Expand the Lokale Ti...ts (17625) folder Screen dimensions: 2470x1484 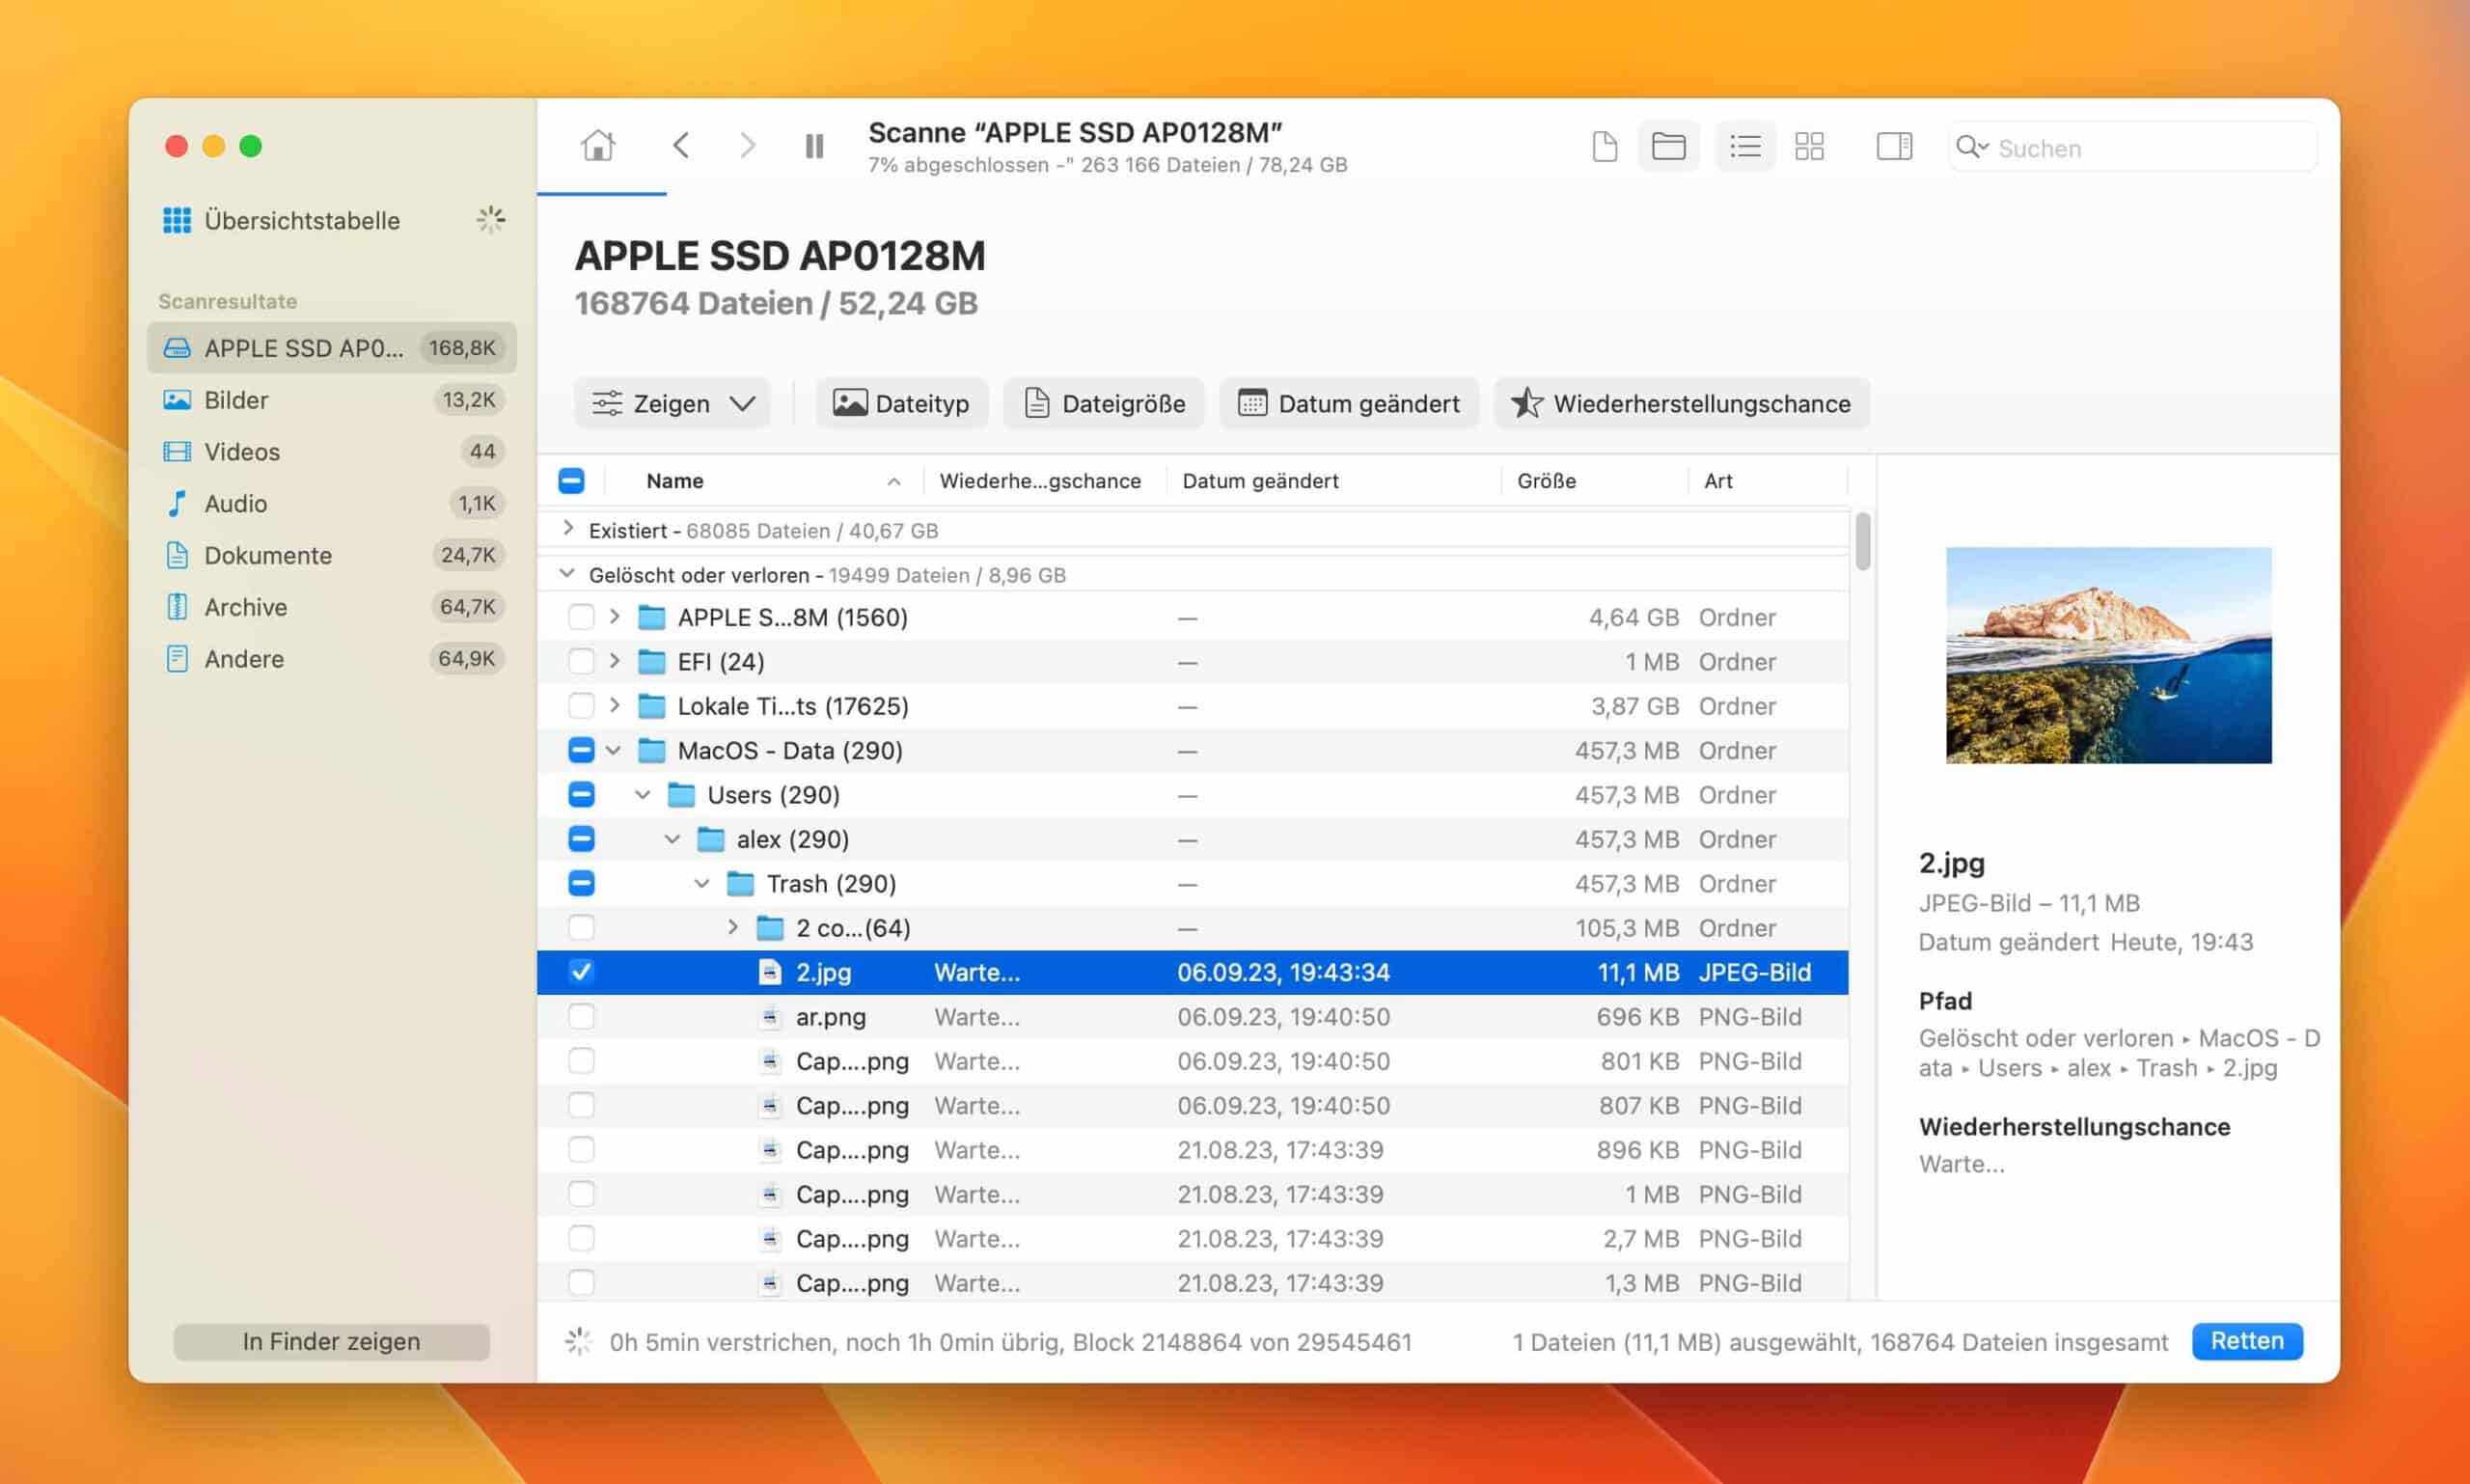[615, 706]
